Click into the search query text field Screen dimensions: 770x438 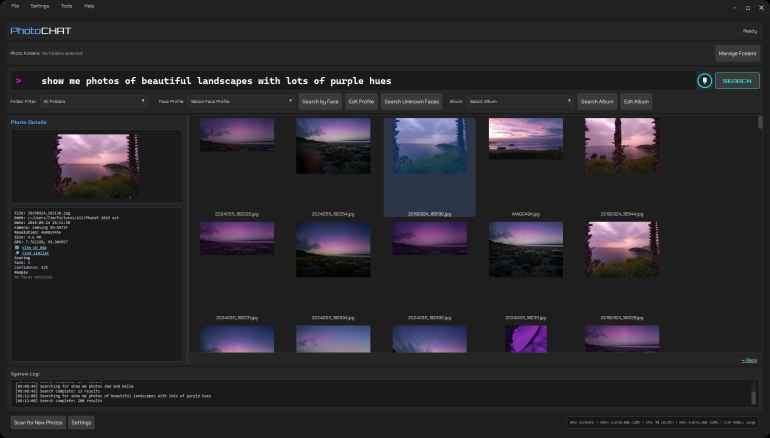(x=360, y=81)
